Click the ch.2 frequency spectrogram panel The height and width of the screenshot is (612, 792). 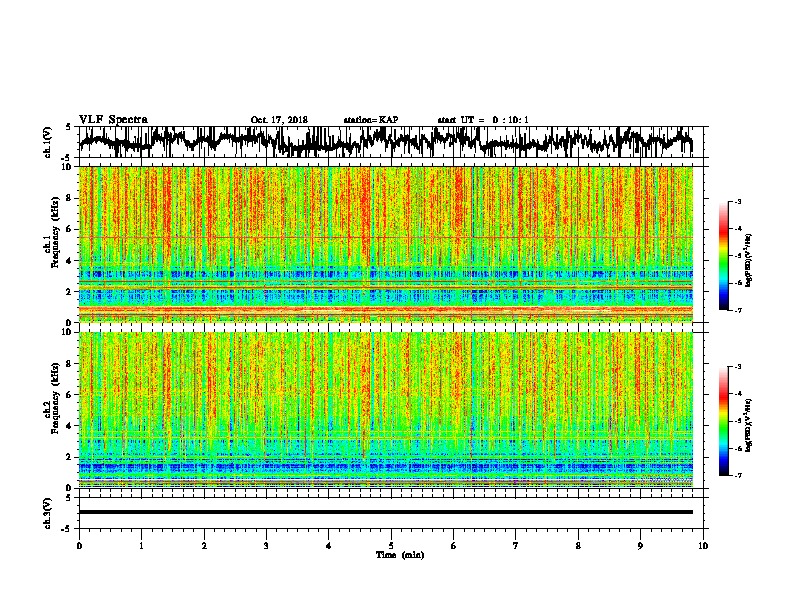click(386, 410)
